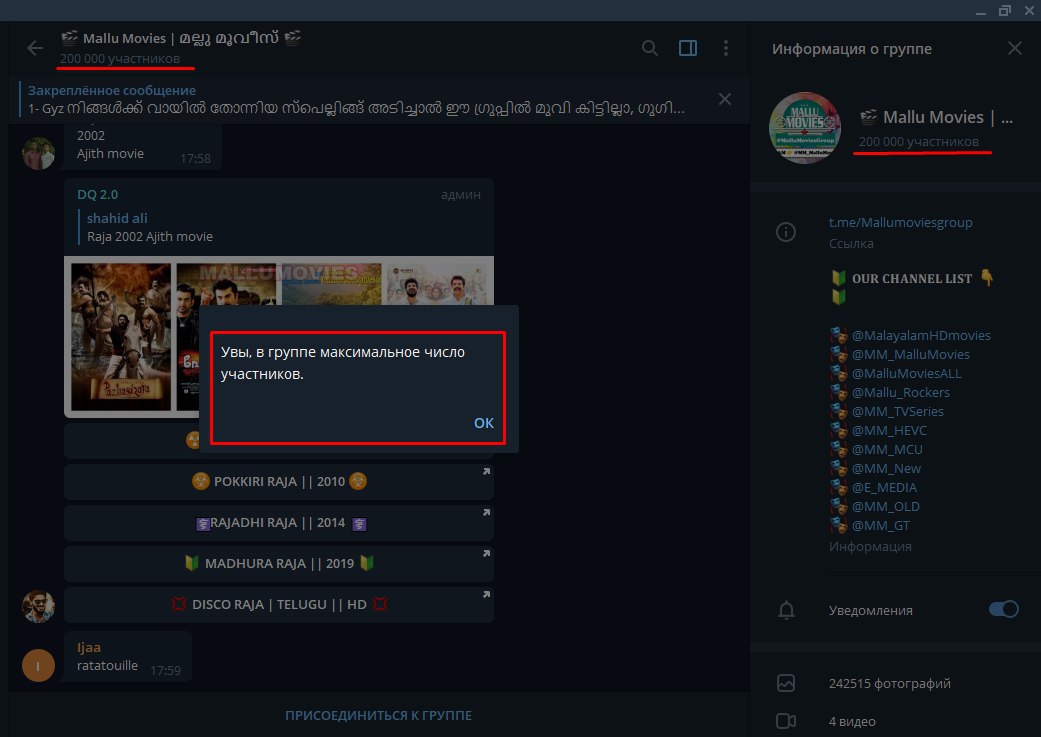Click the Ijaa sender name

(x=89, y=647)
